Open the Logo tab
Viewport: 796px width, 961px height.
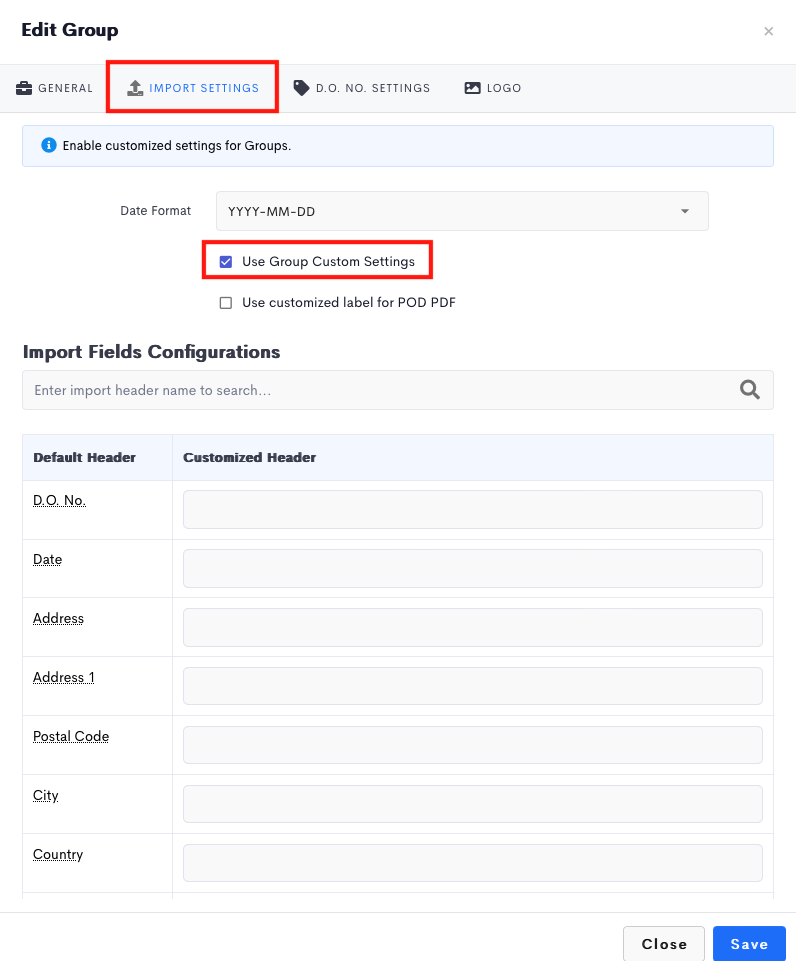tap(493, 88)
